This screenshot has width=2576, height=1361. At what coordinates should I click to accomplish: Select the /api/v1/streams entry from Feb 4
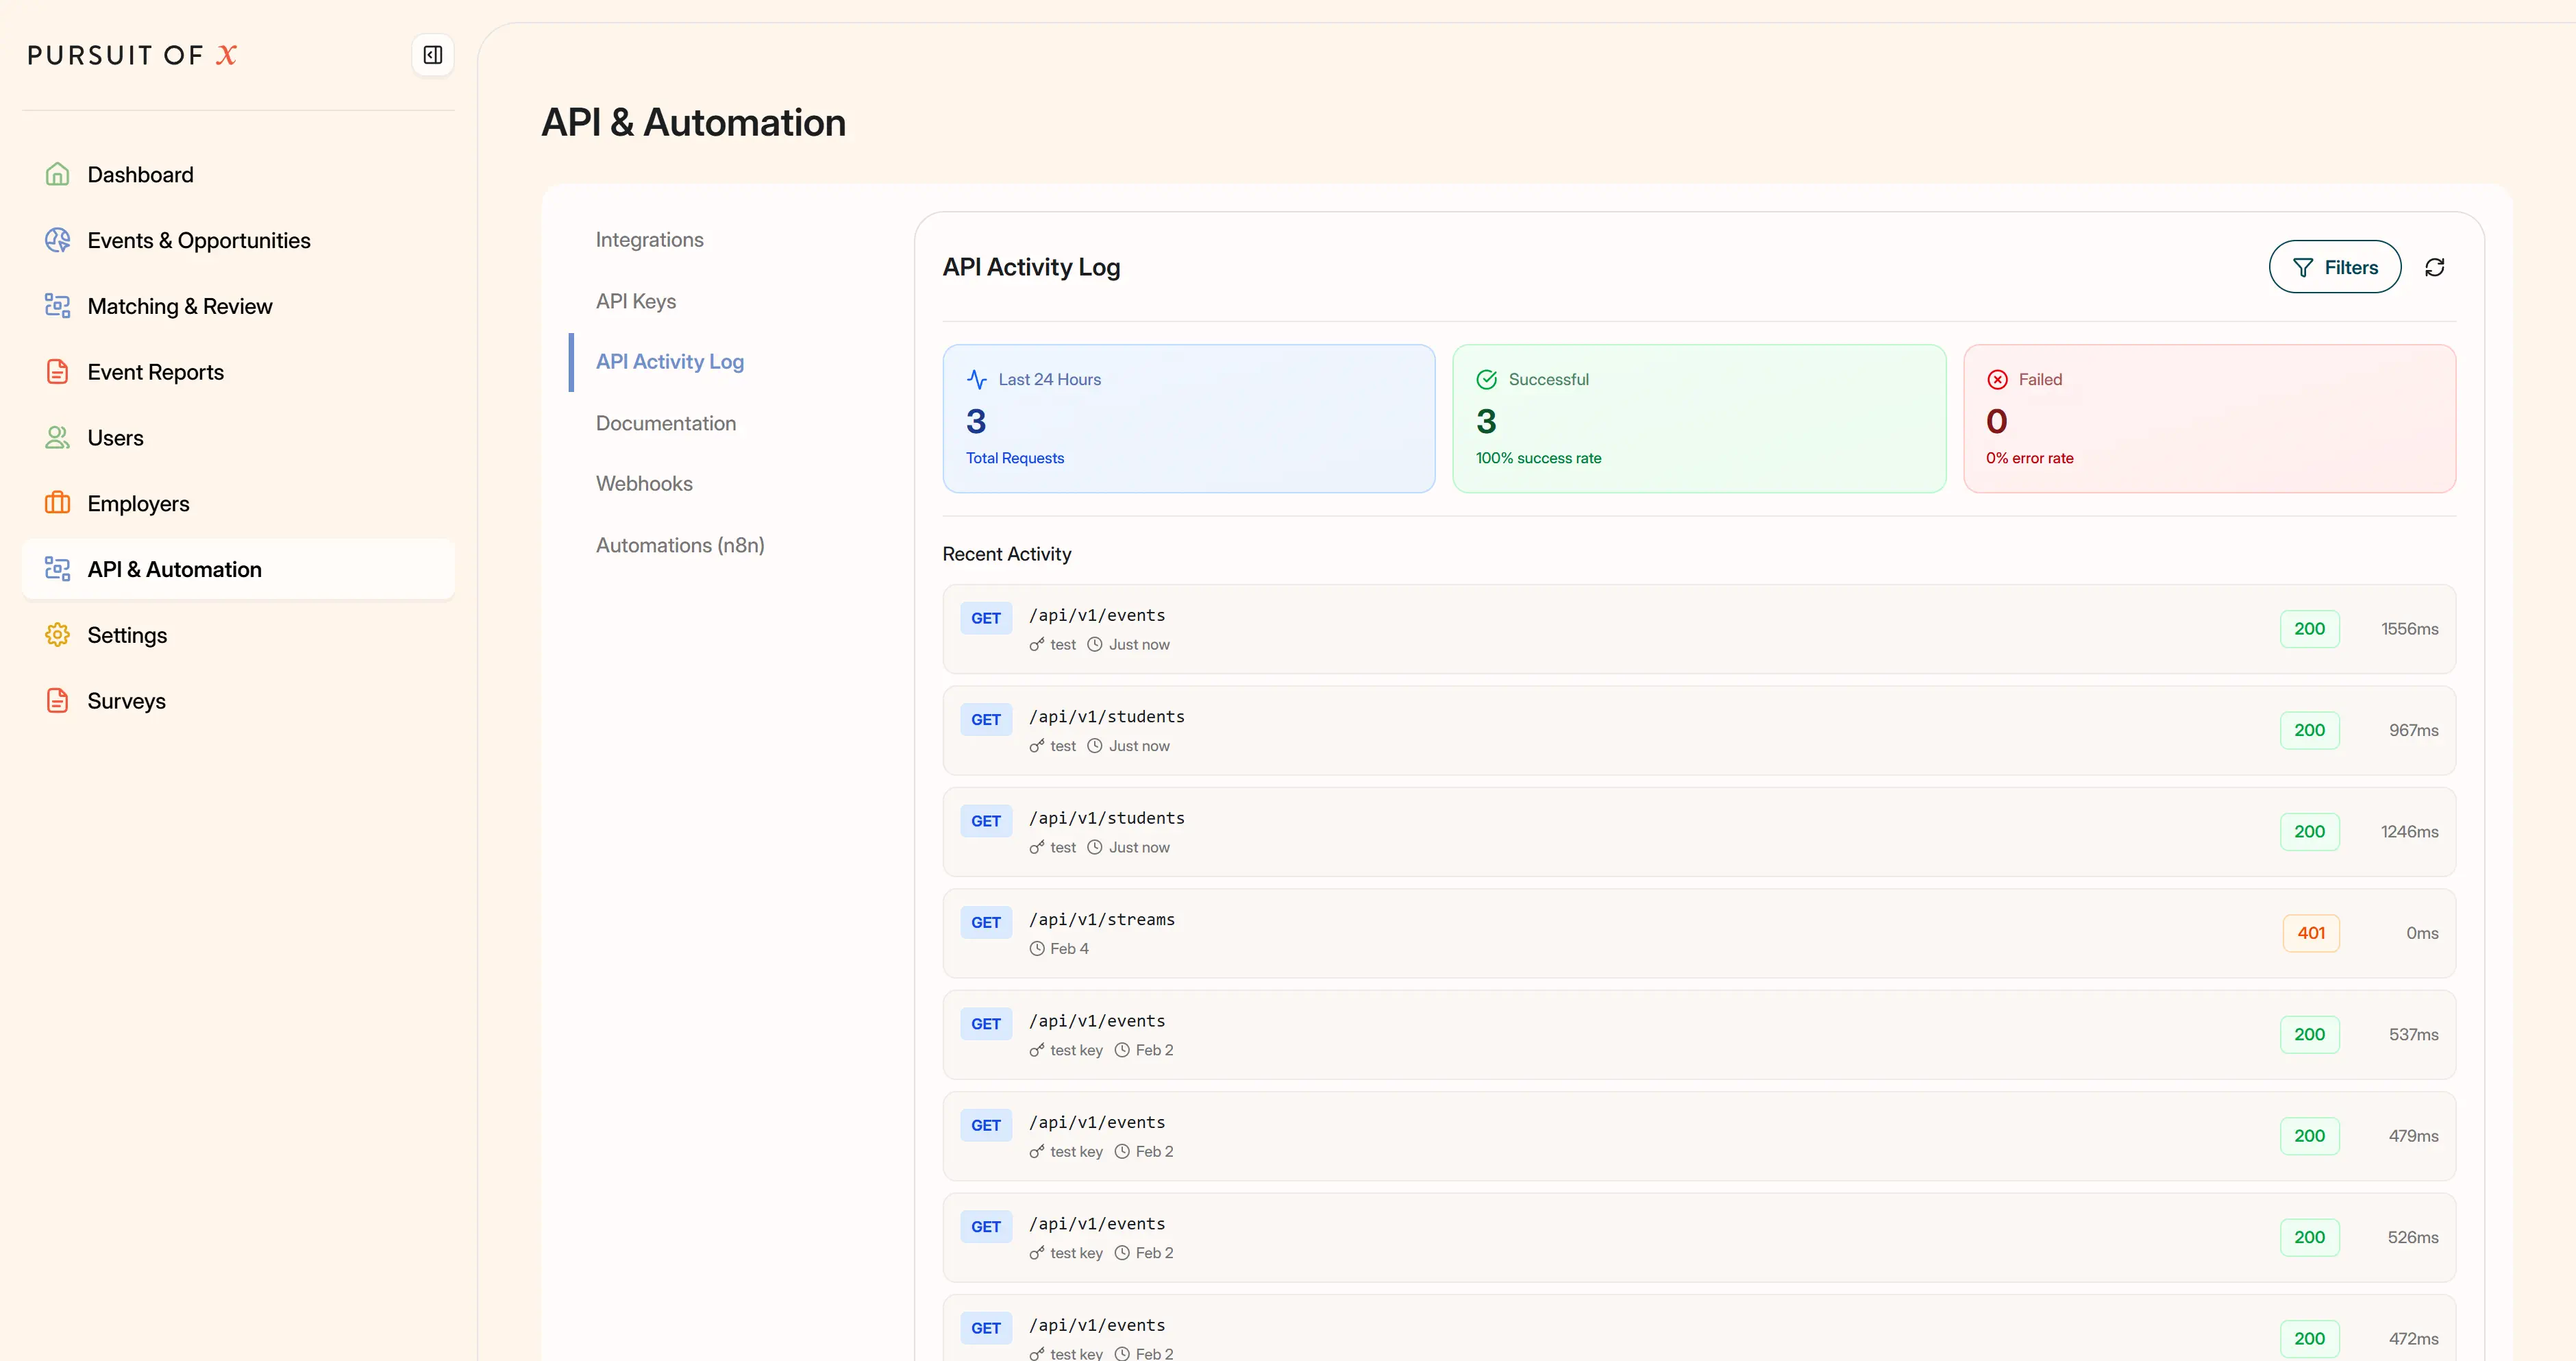tap(1698, 933)
